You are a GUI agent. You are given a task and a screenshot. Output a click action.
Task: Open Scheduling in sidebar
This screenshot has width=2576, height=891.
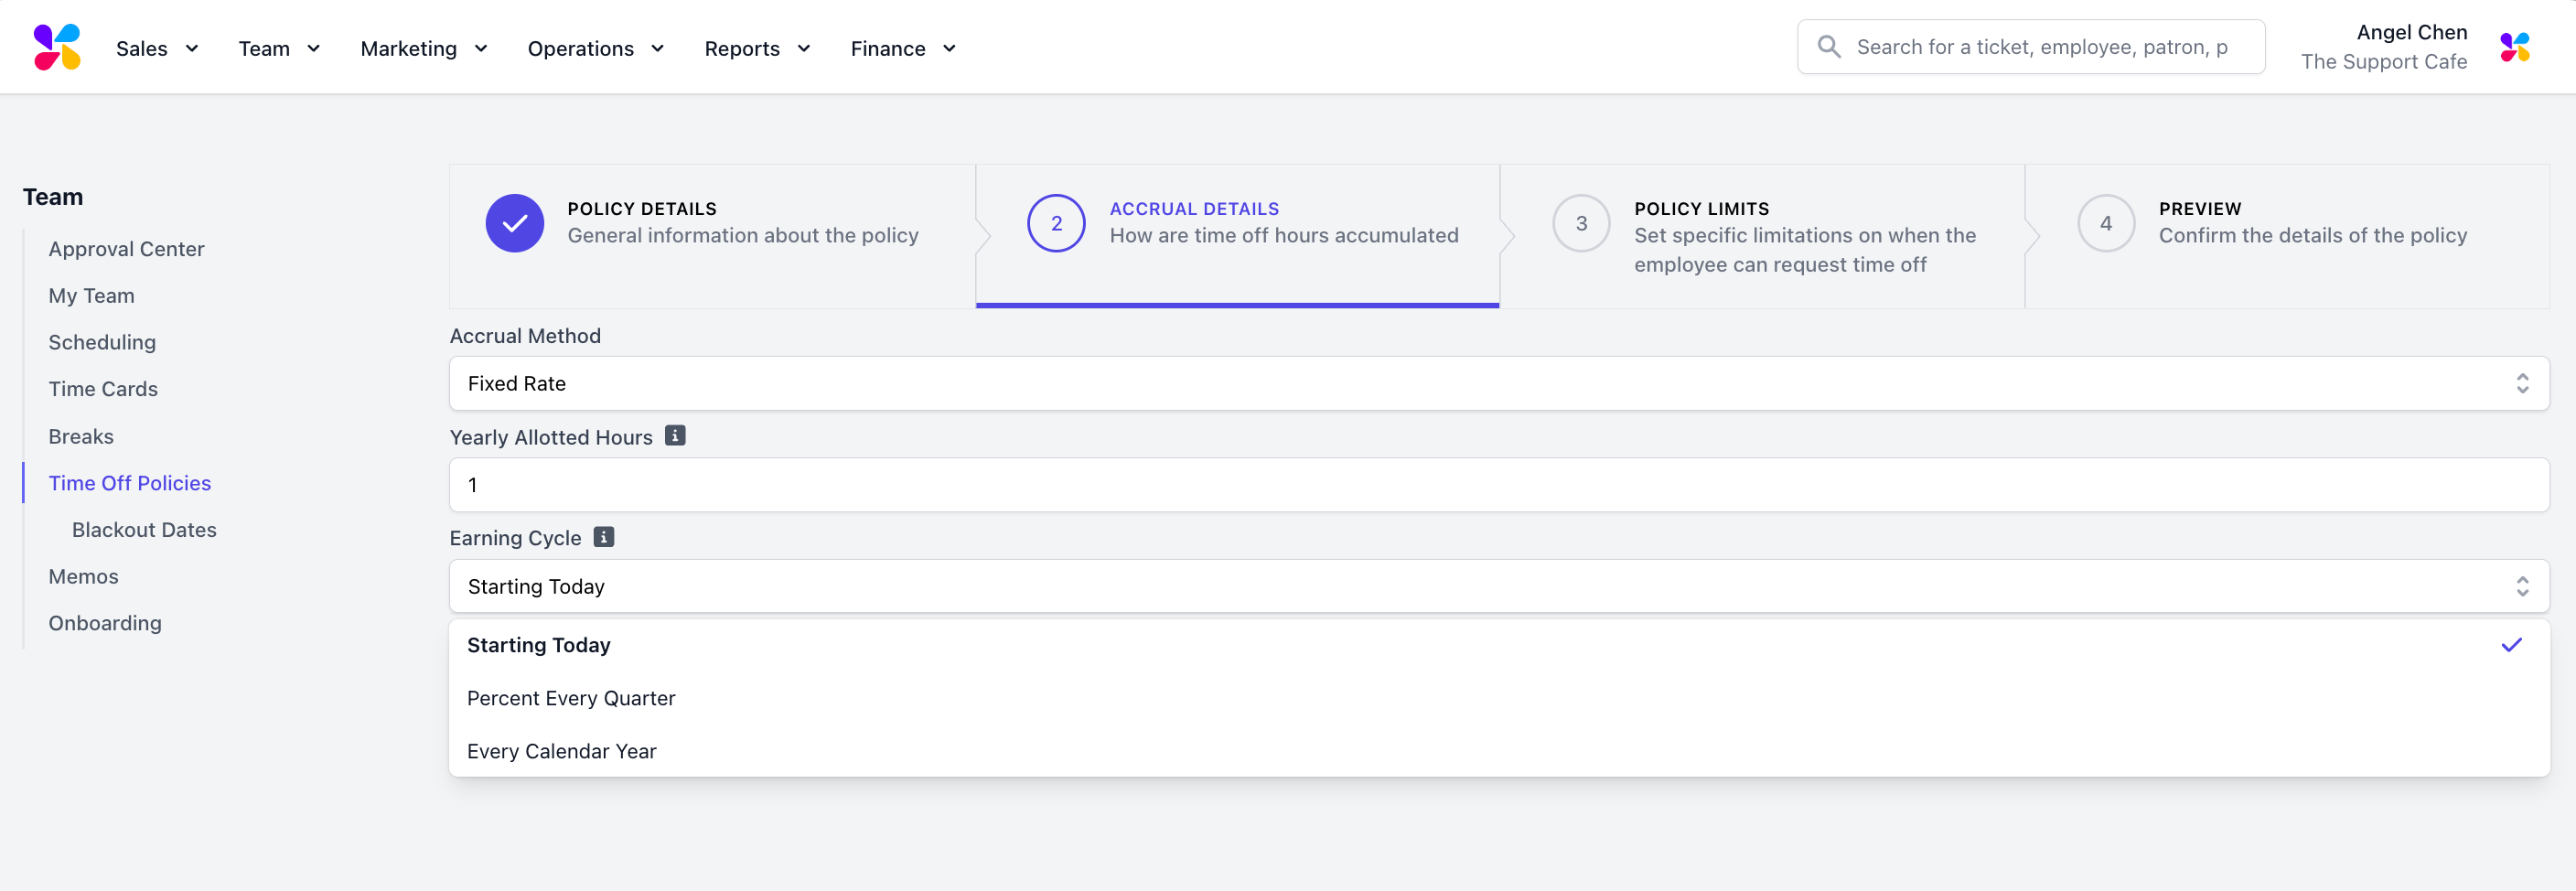pyautogui.click(x=102, y=343)
